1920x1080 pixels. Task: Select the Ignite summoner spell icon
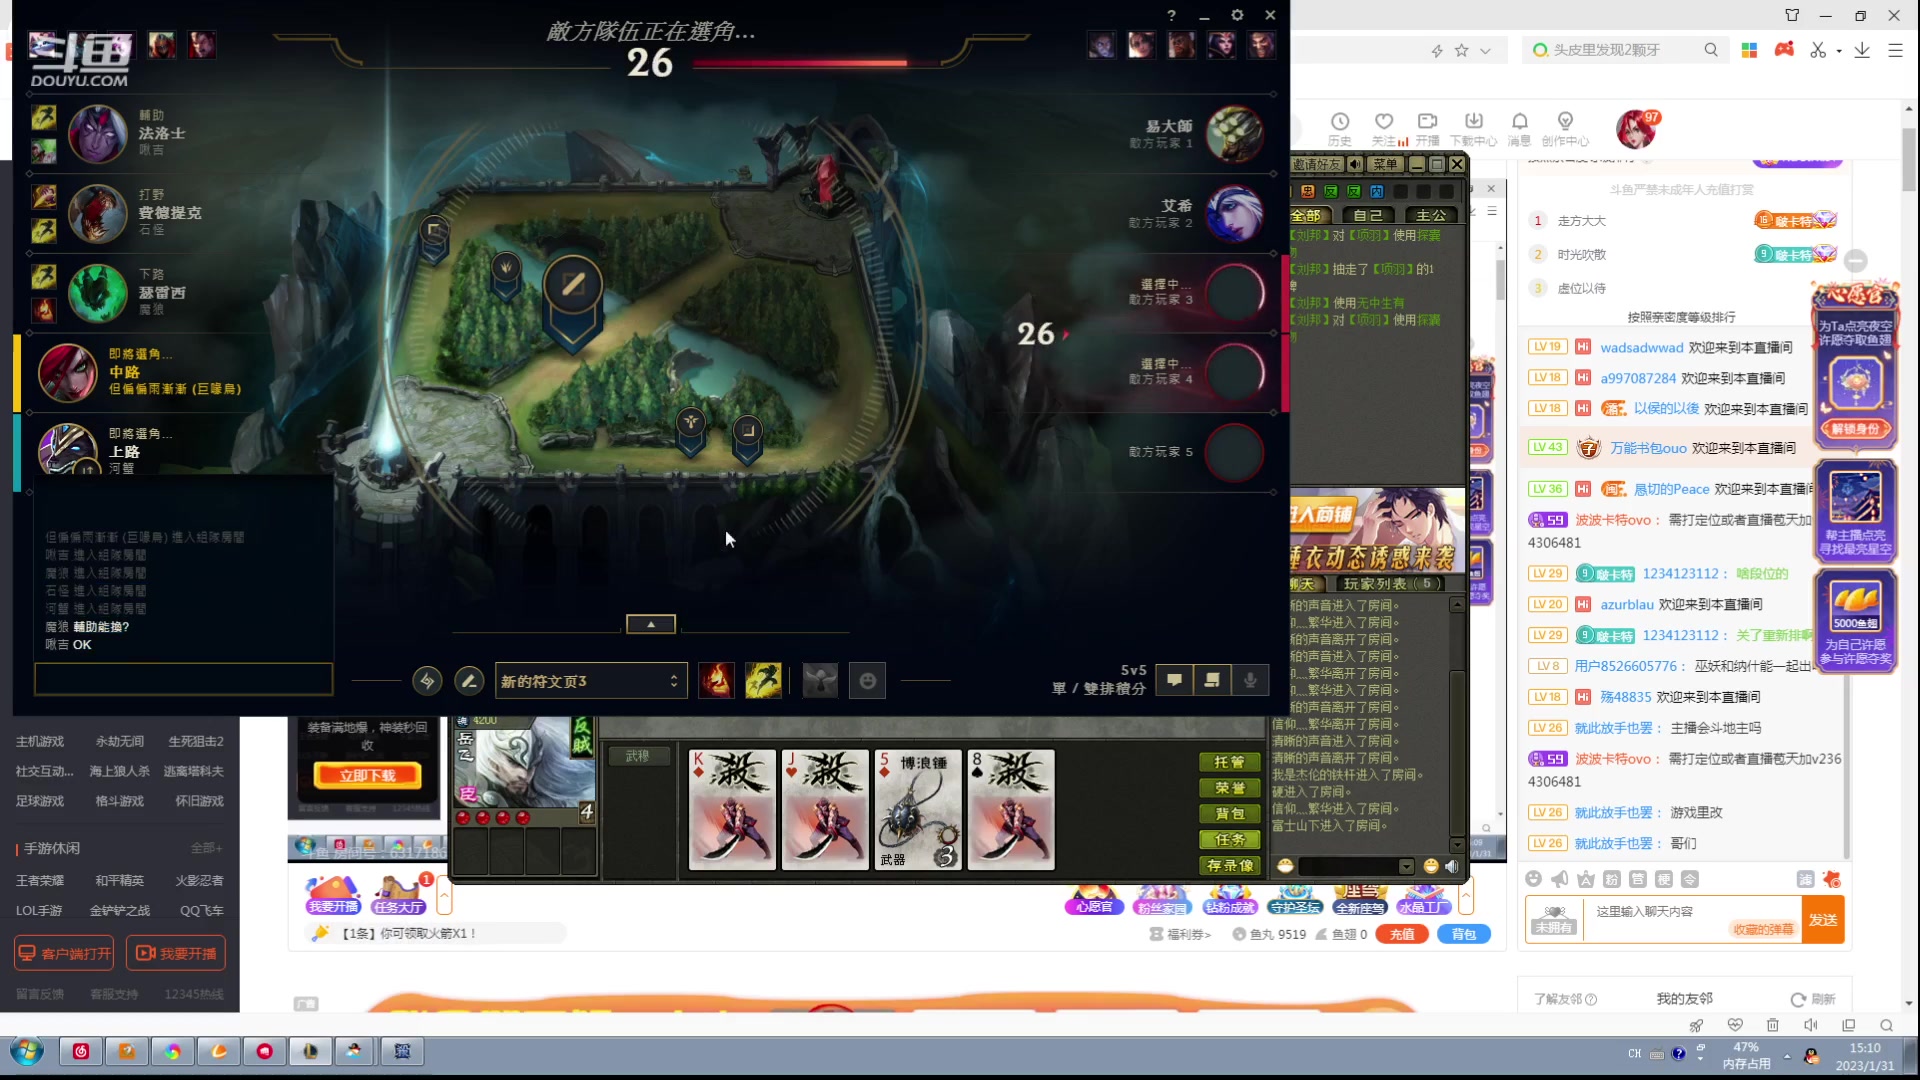click(716, 681)
